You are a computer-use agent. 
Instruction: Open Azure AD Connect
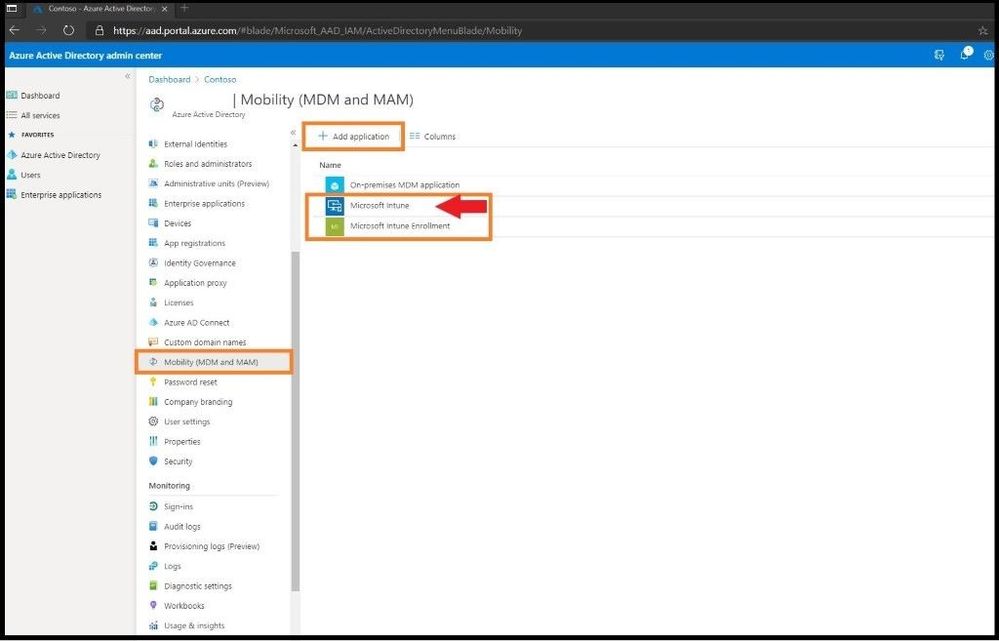[x=196, y=322]
